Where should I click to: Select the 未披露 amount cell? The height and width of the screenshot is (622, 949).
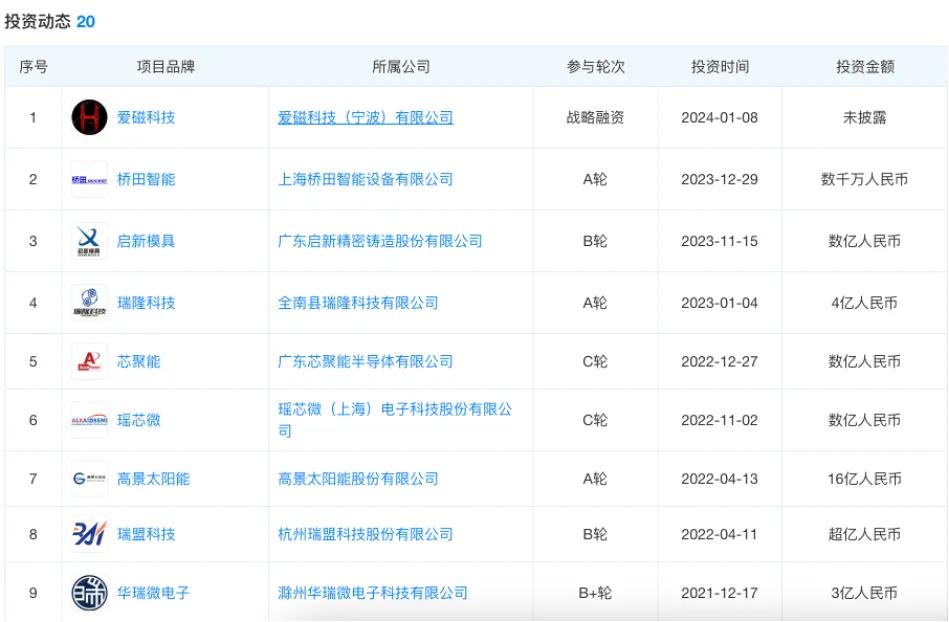(865, 117)
